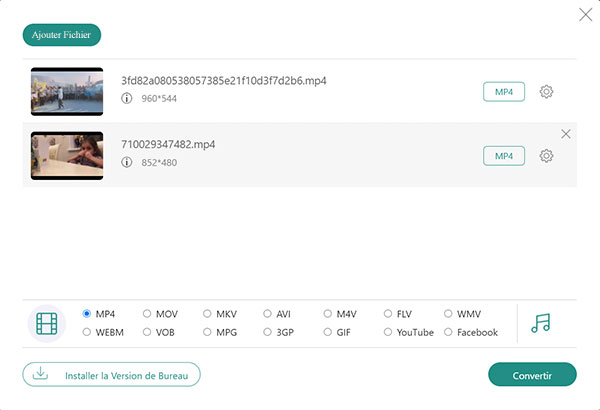The height and width of the screenshot is (410, 600).
Task: Click info icon beside 960*544 resolution
Action: (x=127, y=98)
